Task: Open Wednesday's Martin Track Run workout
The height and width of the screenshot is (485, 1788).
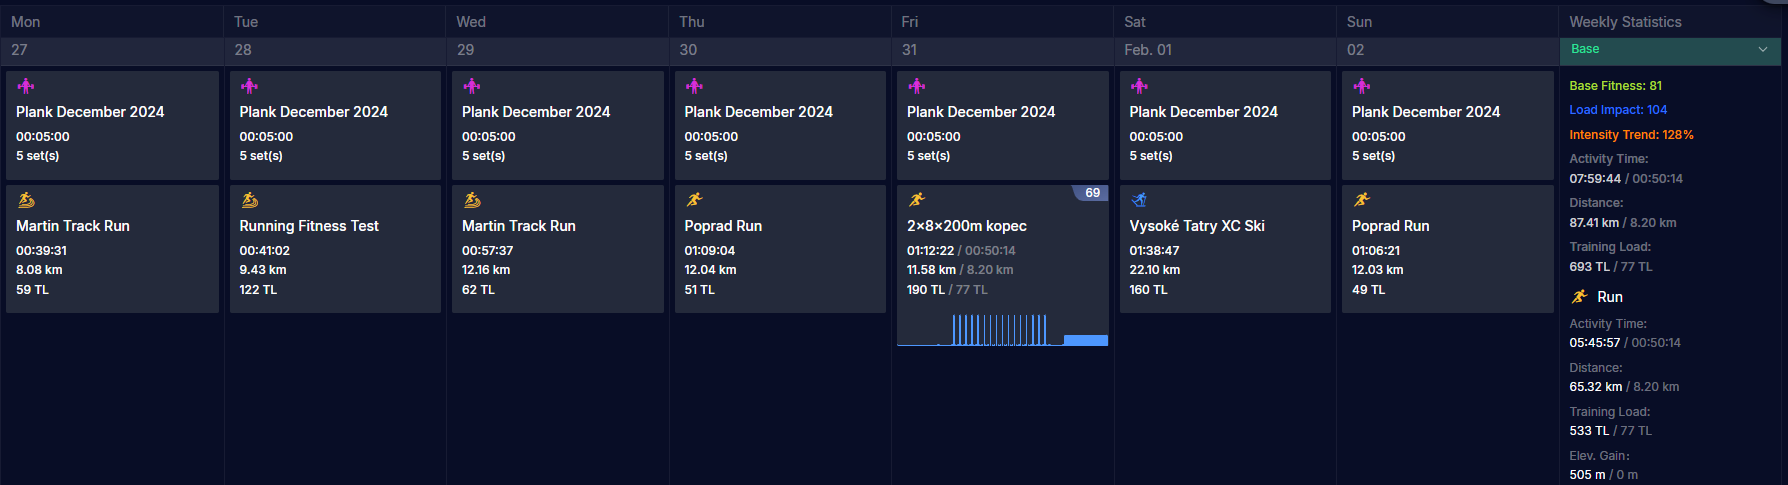Action: point(558,249)
